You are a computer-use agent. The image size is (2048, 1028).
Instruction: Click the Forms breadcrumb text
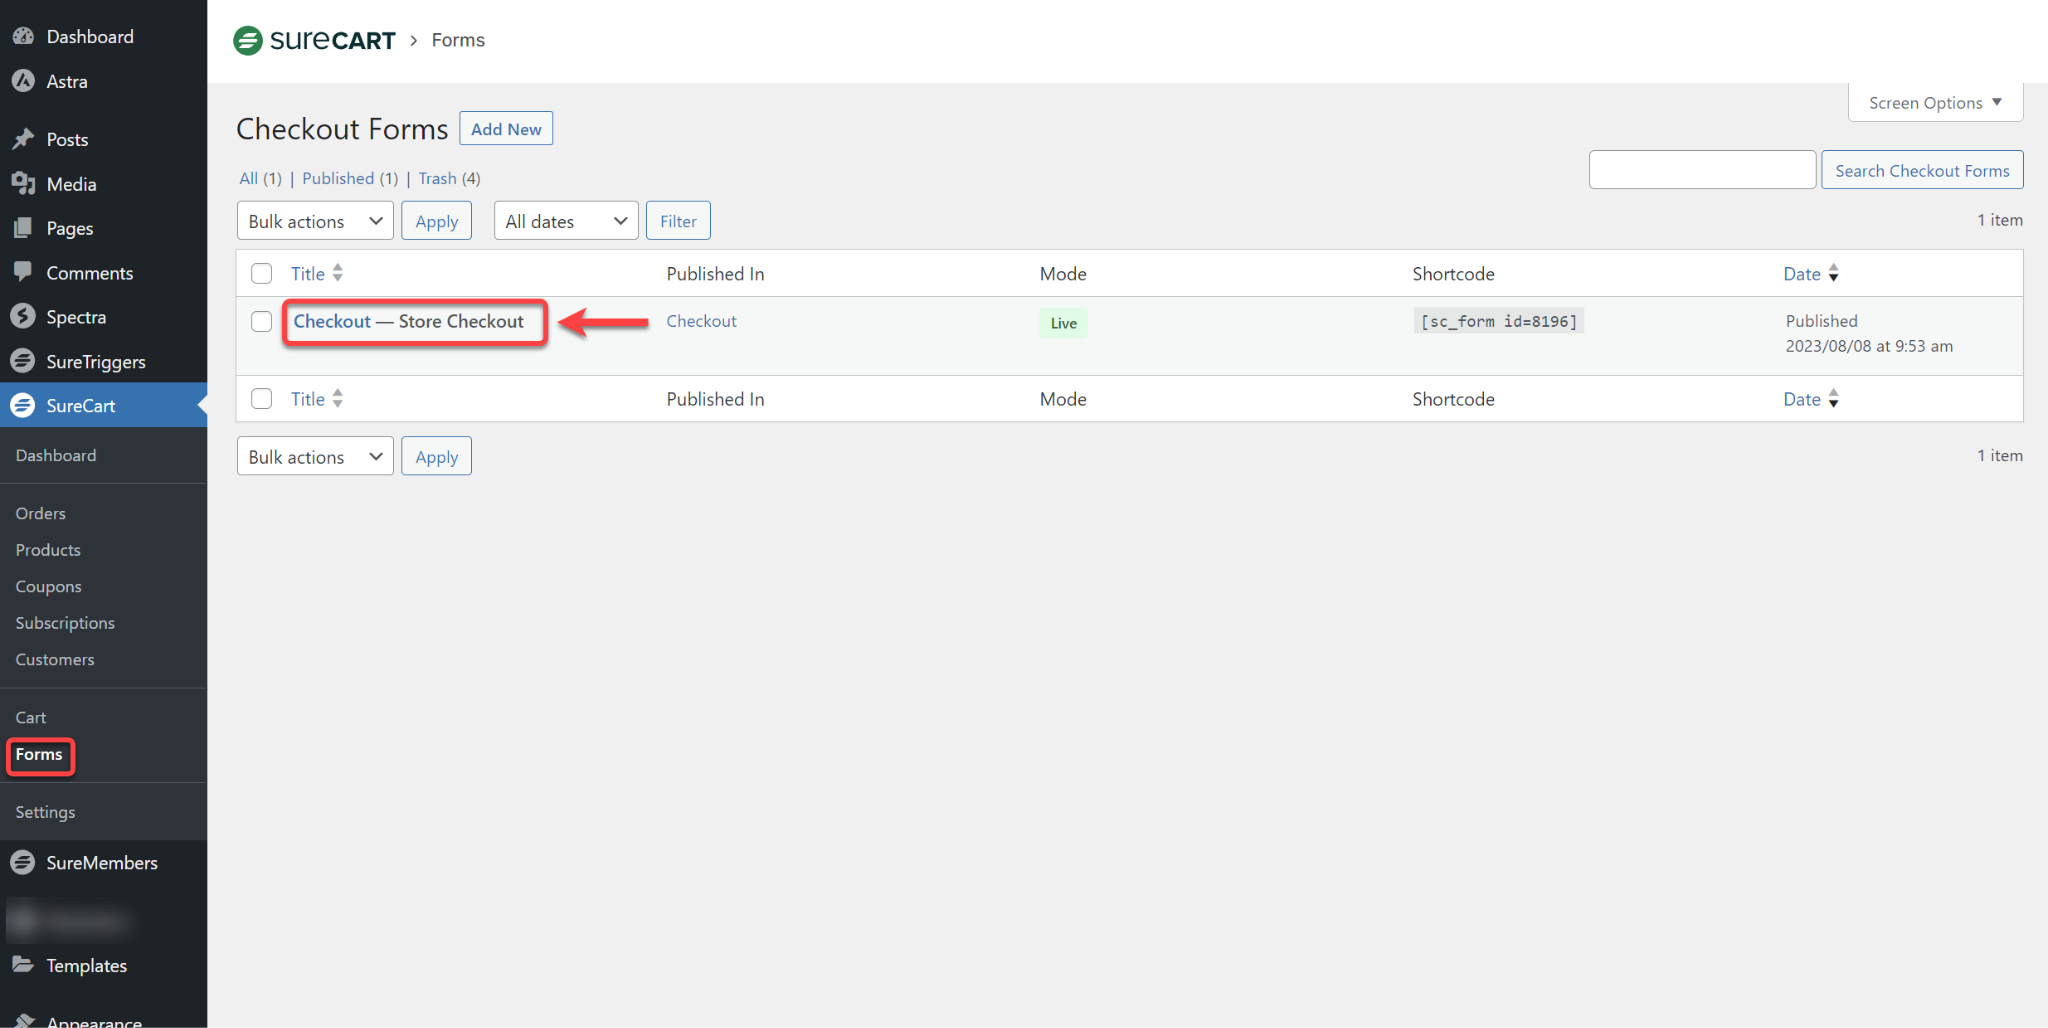458,40
